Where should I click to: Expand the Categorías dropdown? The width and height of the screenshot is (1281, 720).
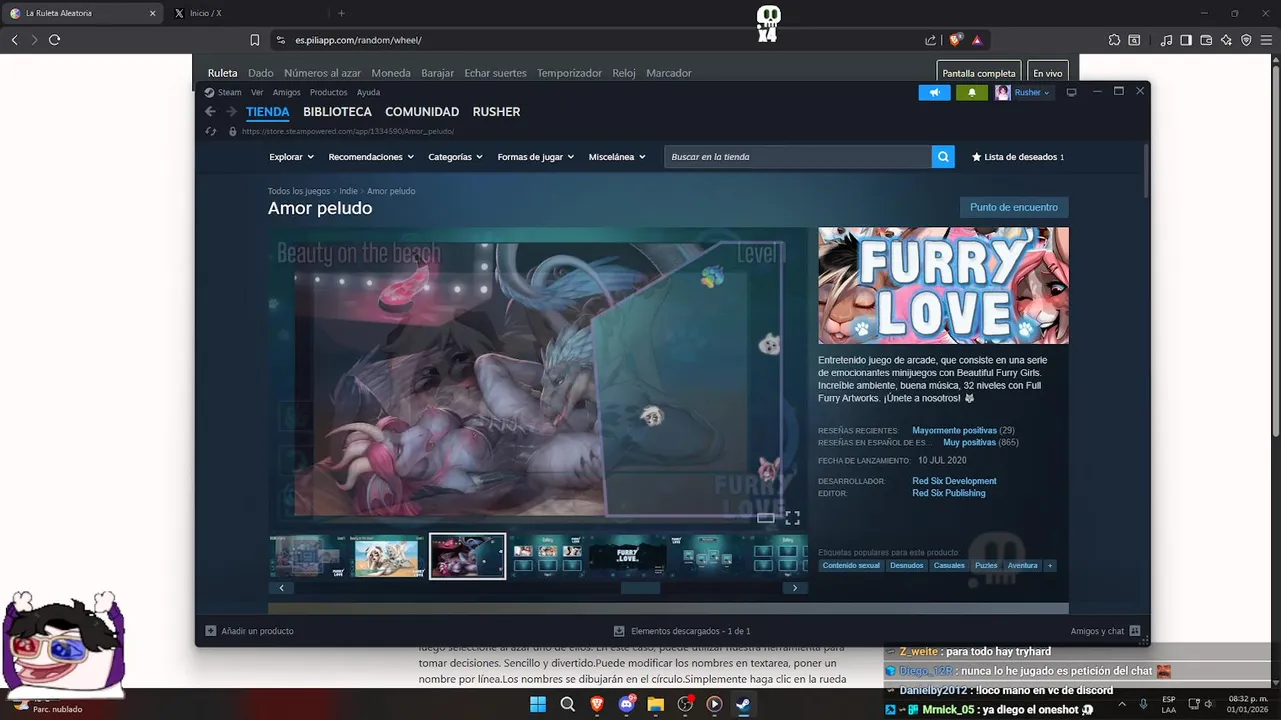455,157
